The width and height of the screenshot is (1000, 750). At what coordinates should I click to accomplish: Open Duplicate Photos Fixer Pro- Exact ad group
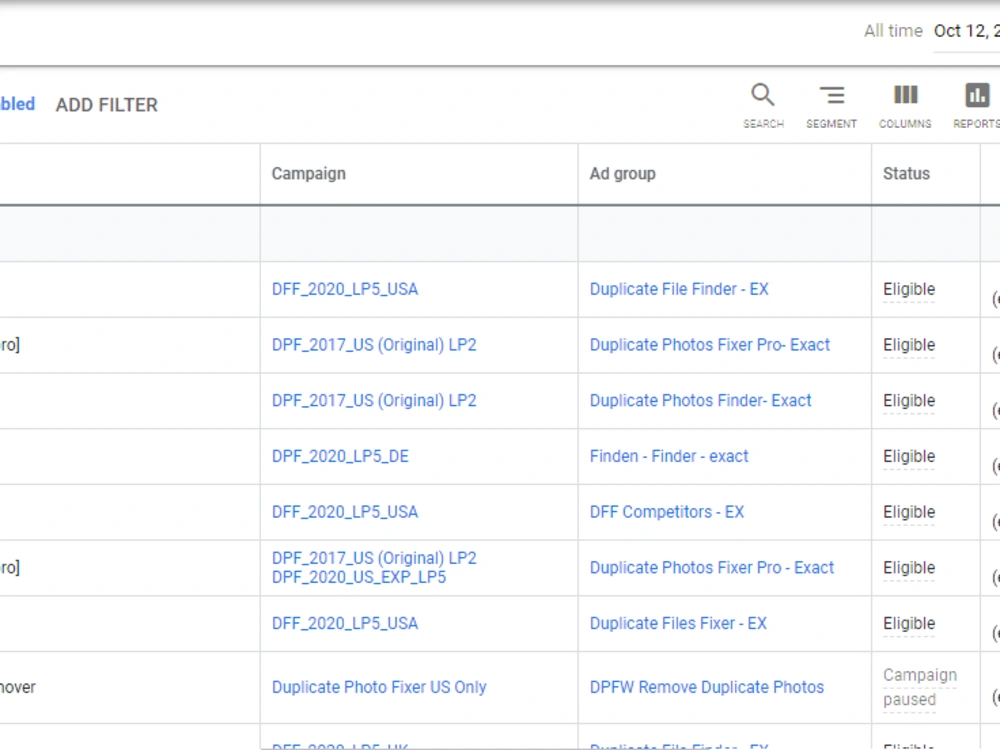pos(710,344)
